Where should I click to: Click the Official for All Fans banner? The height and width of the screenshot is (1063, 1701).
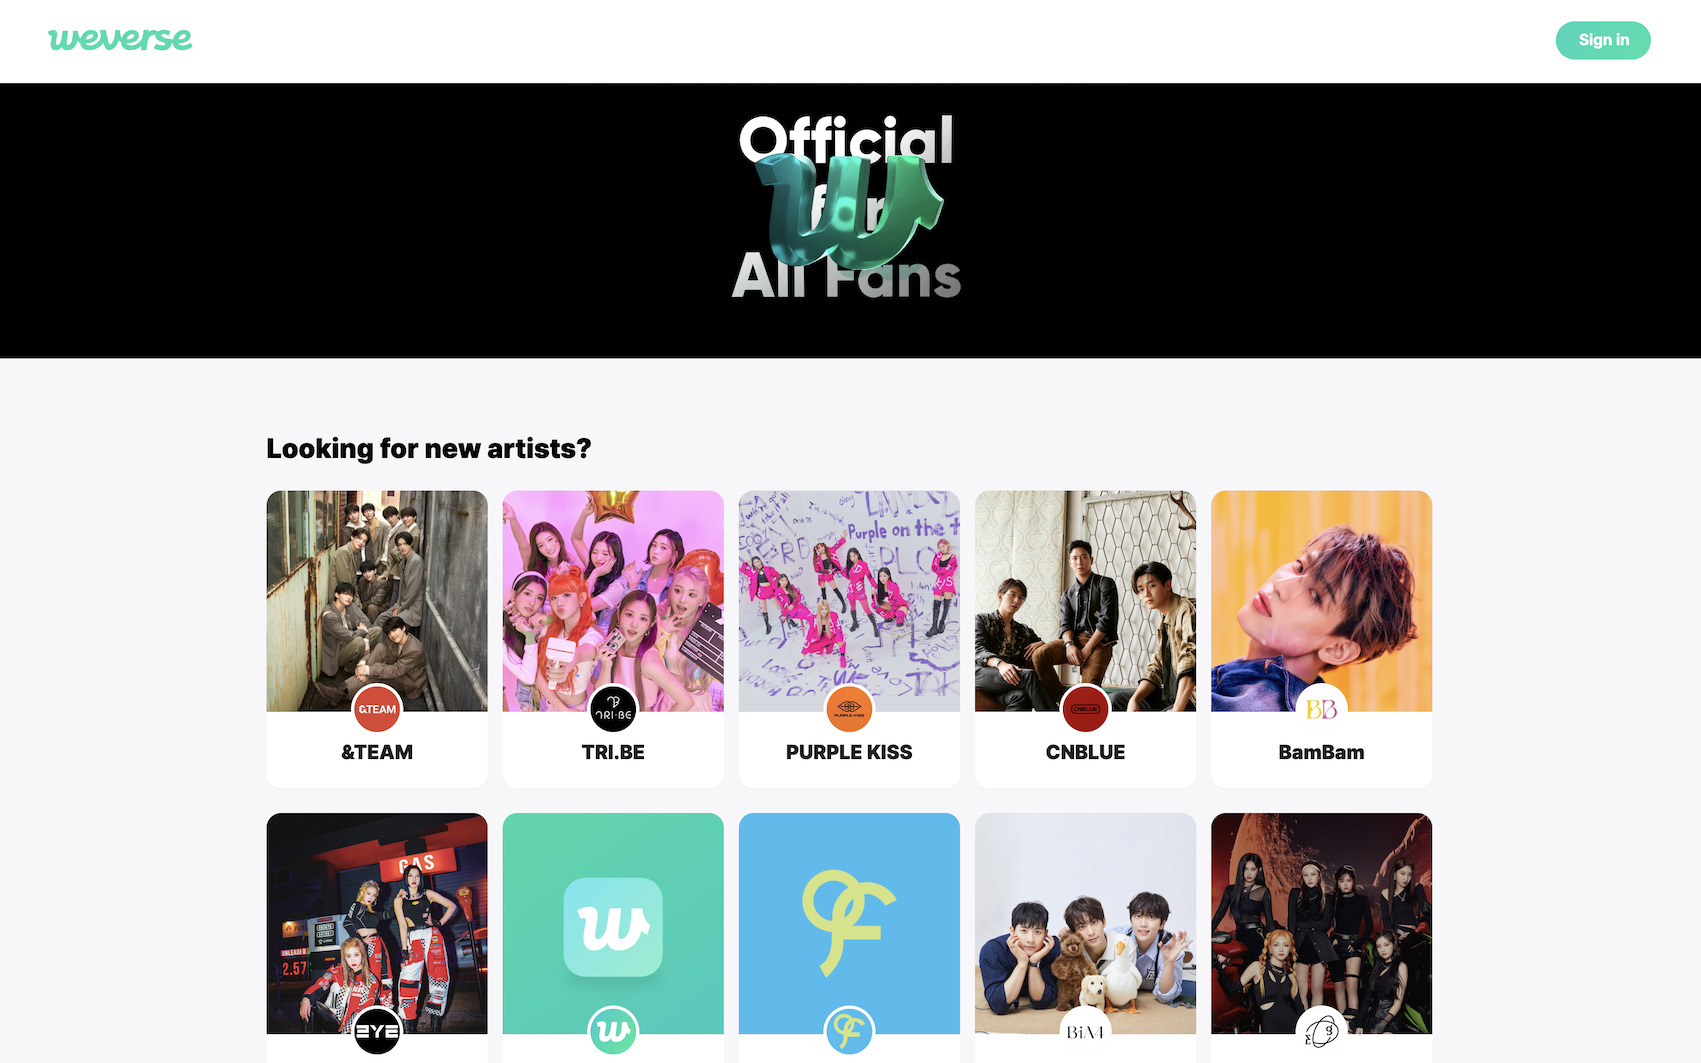coord(850,220)
